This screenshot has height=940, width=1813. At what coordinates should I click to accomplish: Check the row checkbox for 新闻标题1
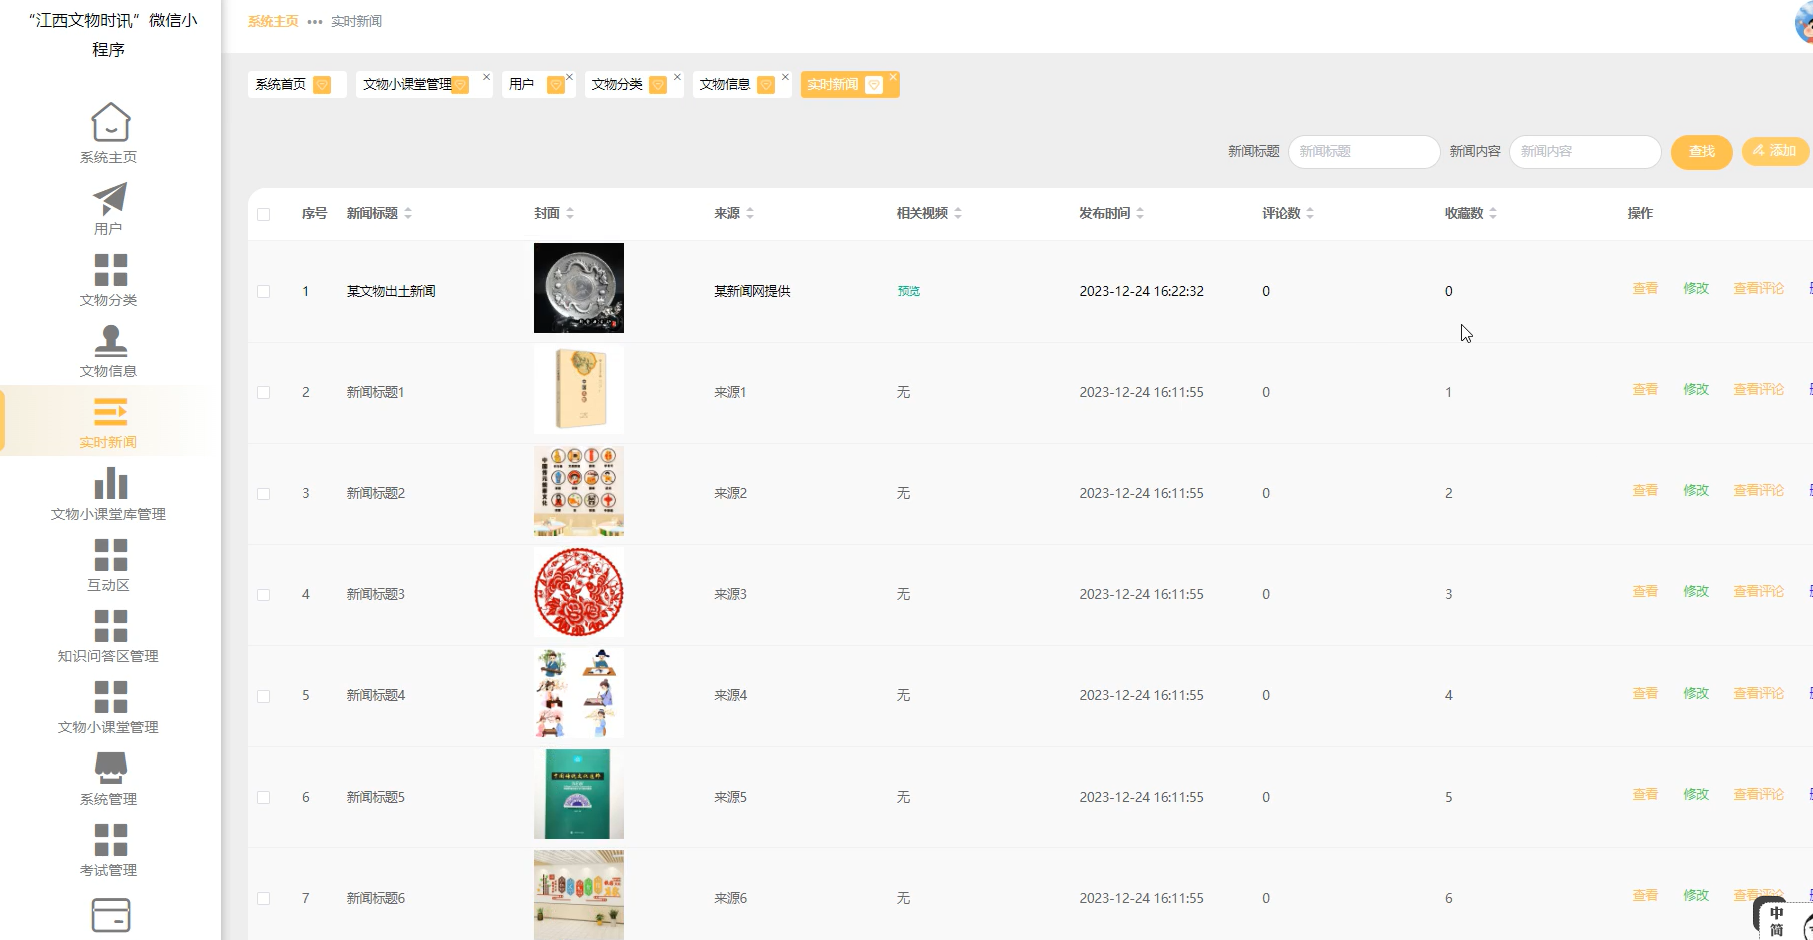(x=264, y=392)
